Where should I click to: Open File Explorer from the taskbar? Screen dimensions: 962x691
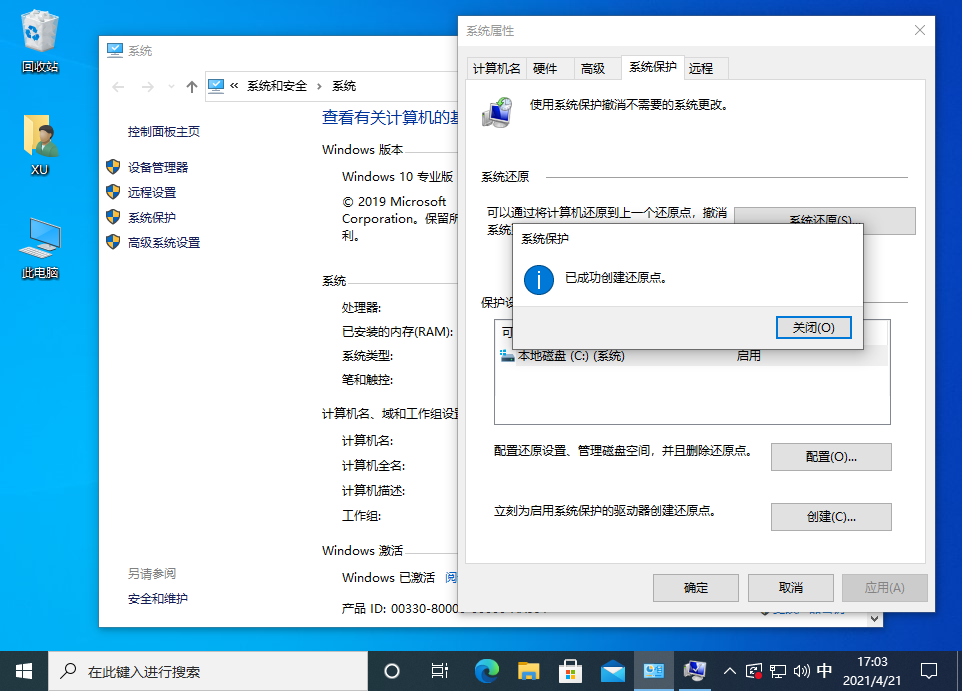click(x=528, y=671)
